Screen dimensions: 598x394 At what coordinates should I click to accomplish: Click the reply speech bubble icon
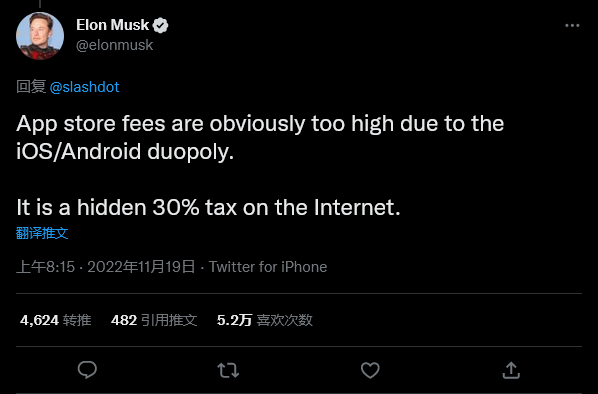(x=87, y=370)
